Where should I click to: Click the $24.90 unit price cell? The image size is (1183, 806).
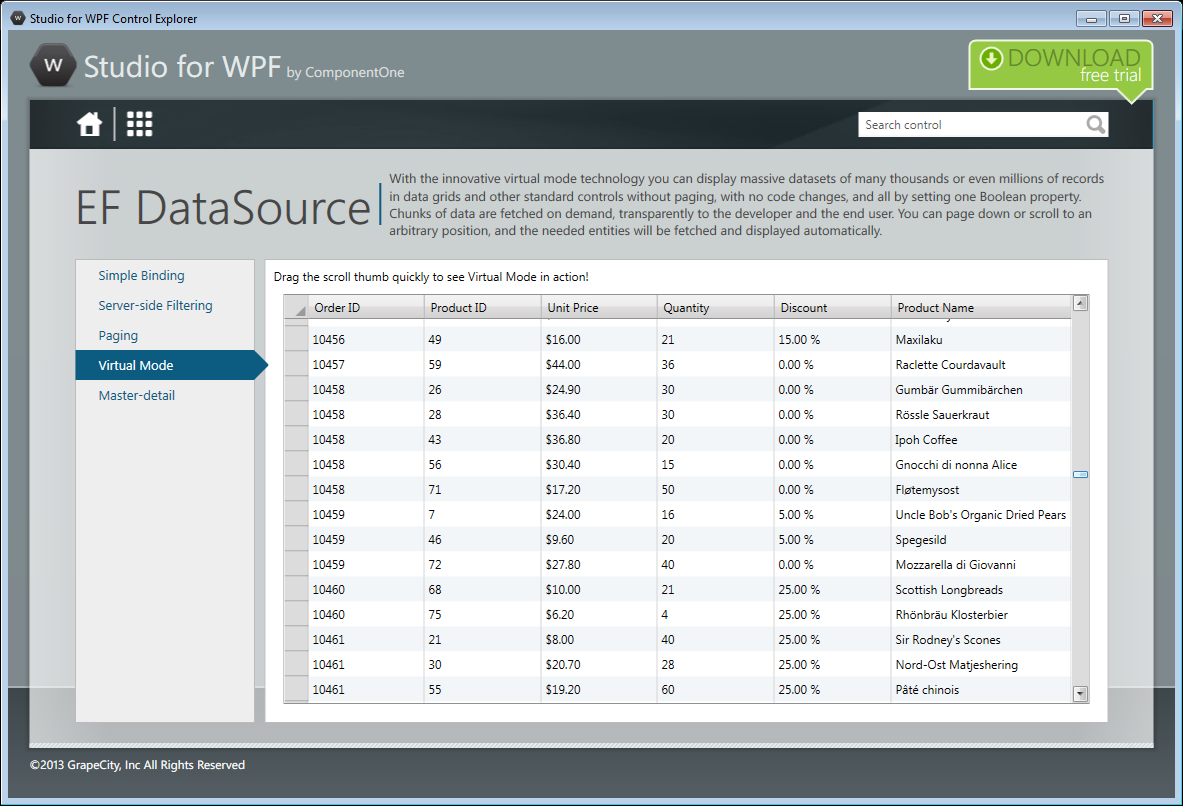(x=600, y=389)
